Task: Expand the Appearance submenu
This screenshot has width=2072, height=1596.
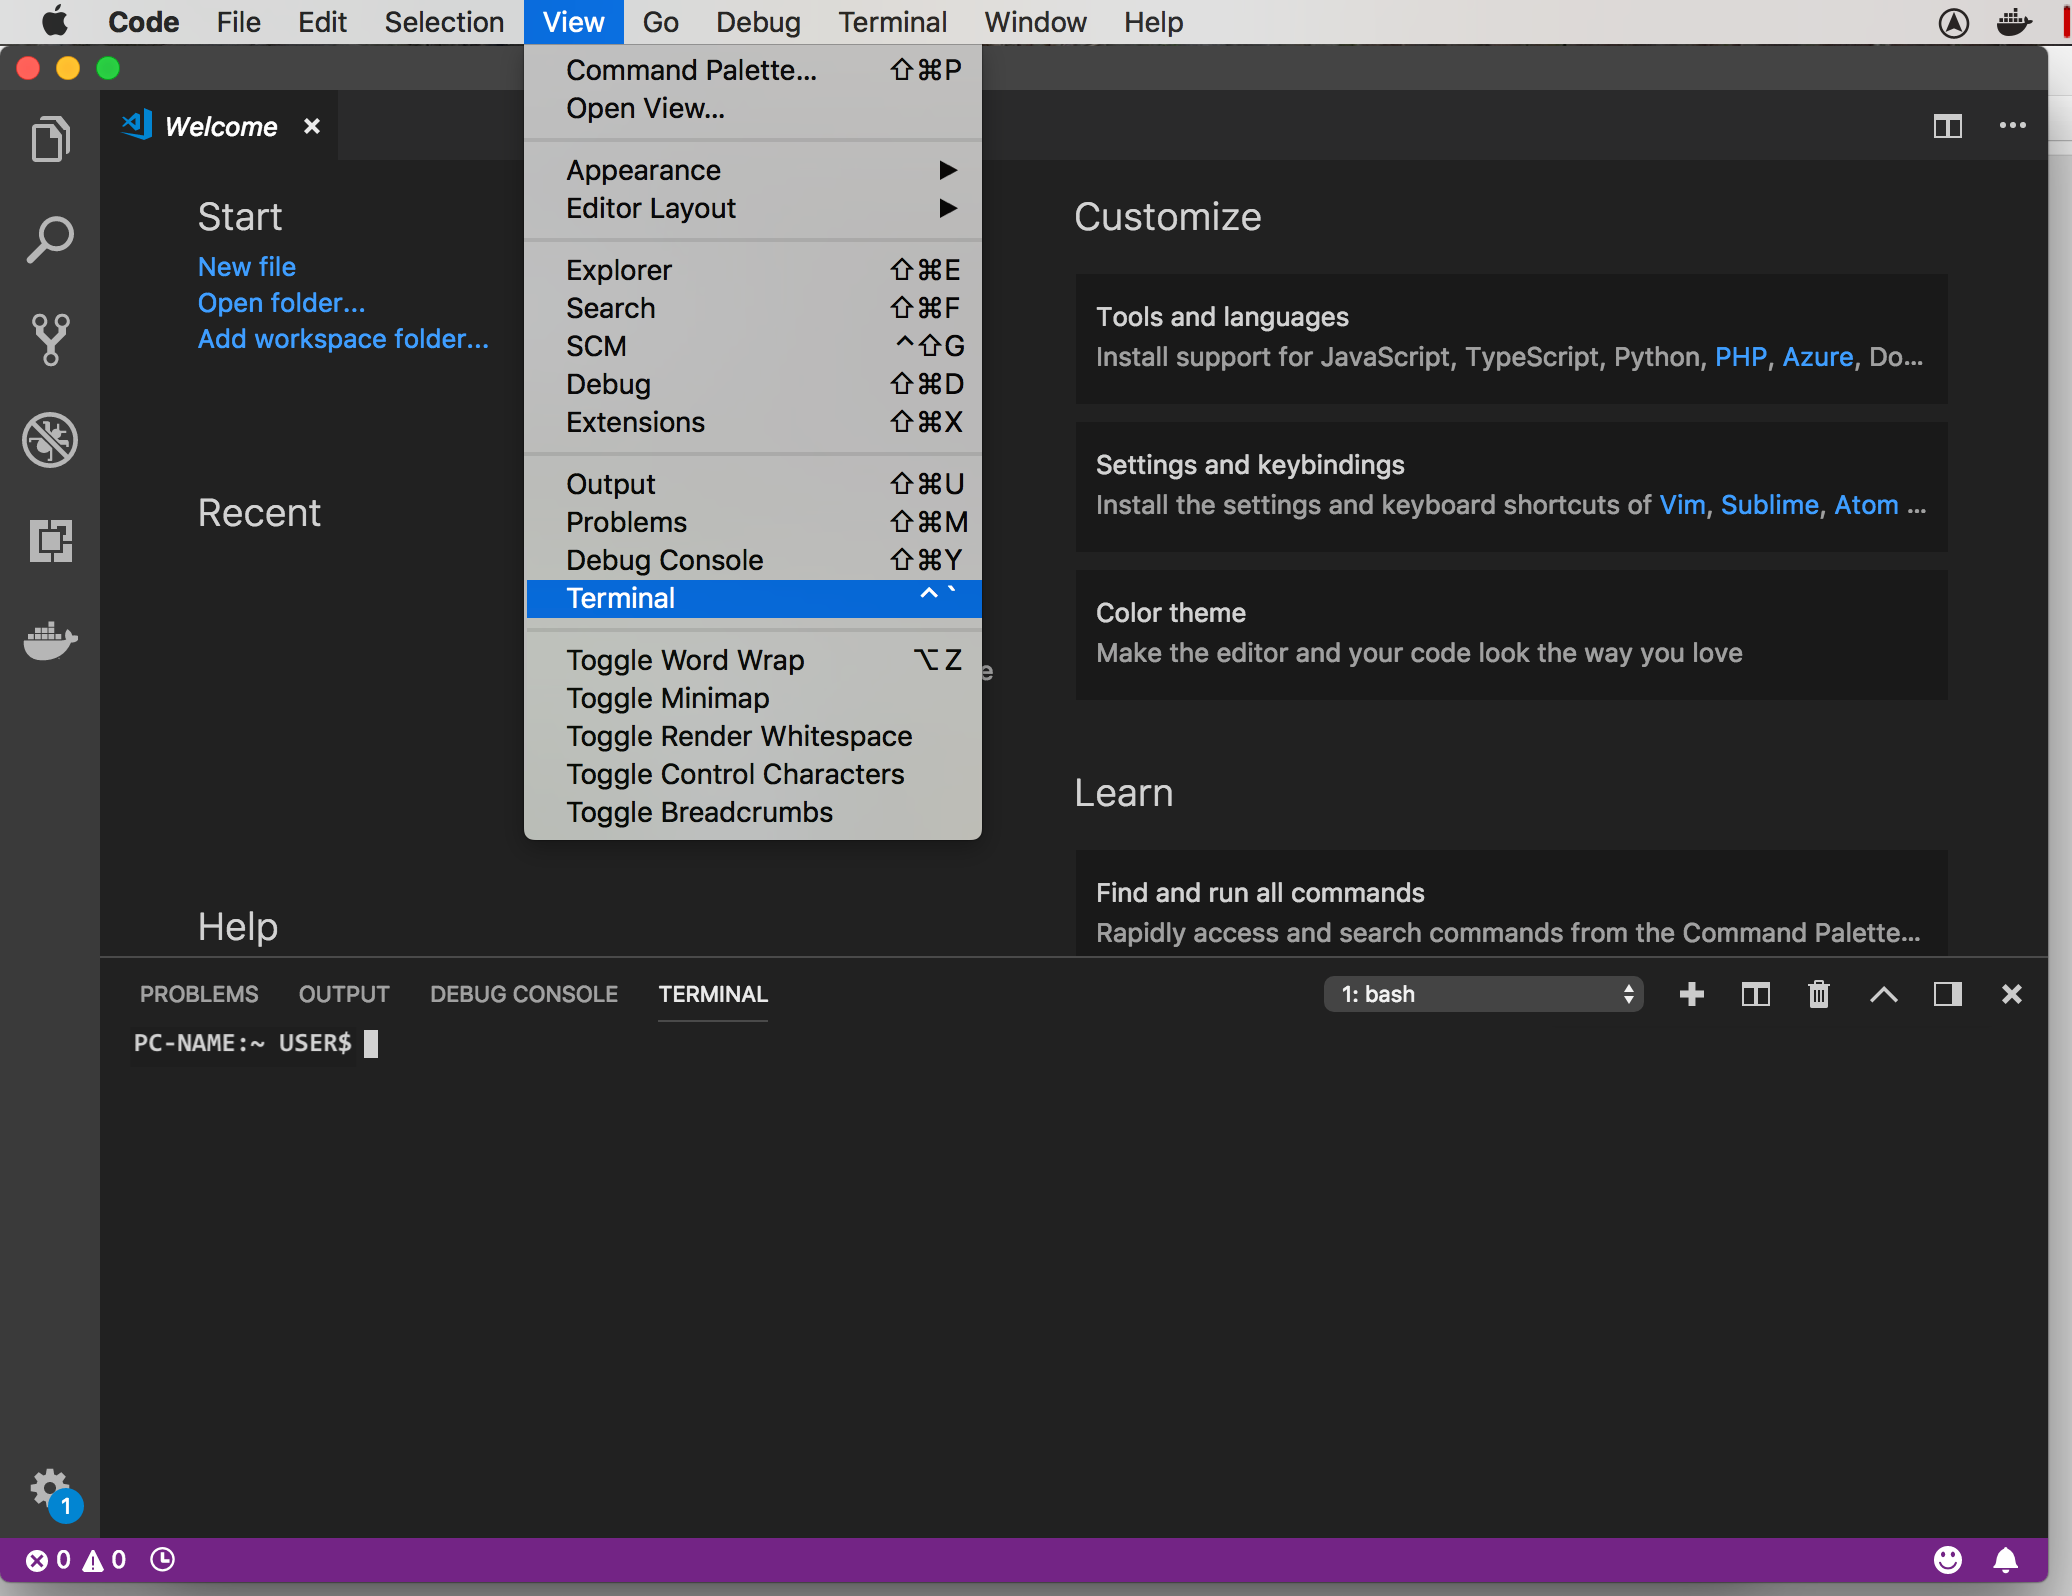Action: point(643,170)
